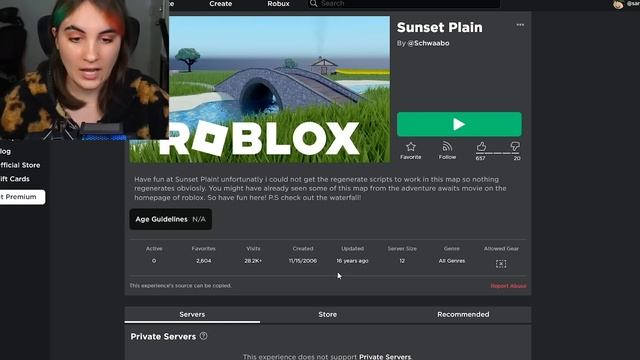The width and height of the screenshot is (640, 360).
Task: Click the Private Servers heading
Action: point(163,337)
